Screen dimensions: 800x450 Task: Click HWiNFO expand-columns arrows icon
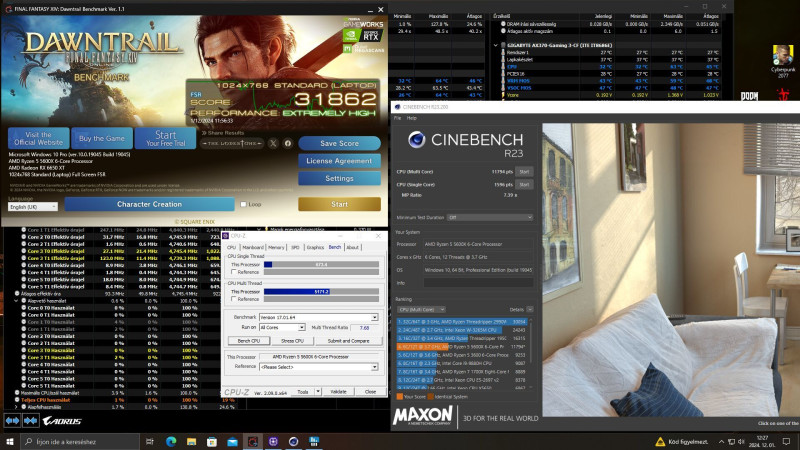tap(12, 421)
